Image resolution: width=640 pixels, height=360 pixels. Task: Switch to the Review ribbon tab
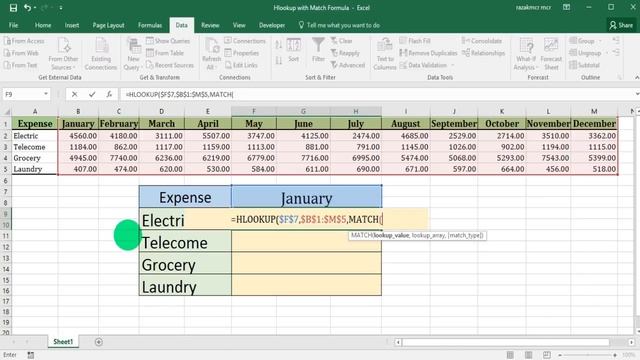coord(210,25)
